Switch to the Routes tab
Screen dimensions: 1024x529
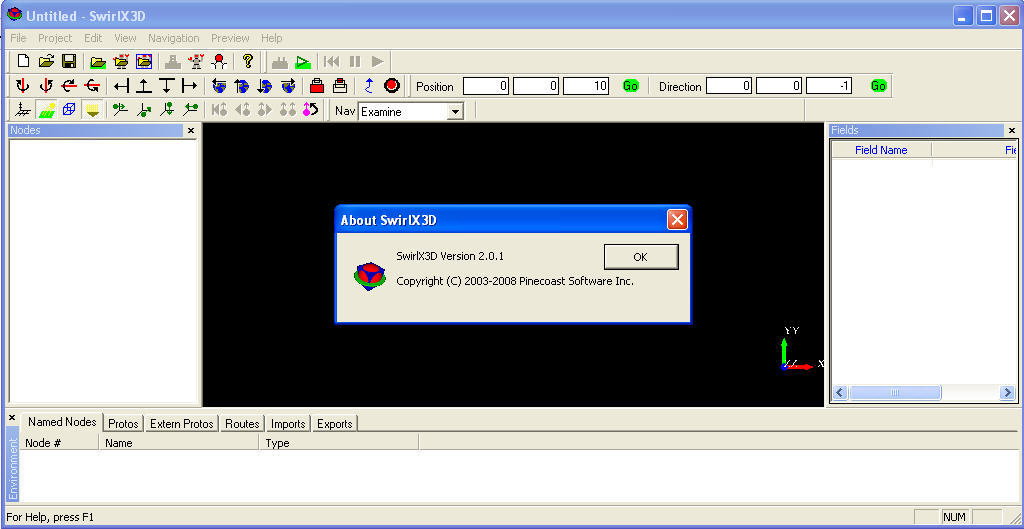242,424
